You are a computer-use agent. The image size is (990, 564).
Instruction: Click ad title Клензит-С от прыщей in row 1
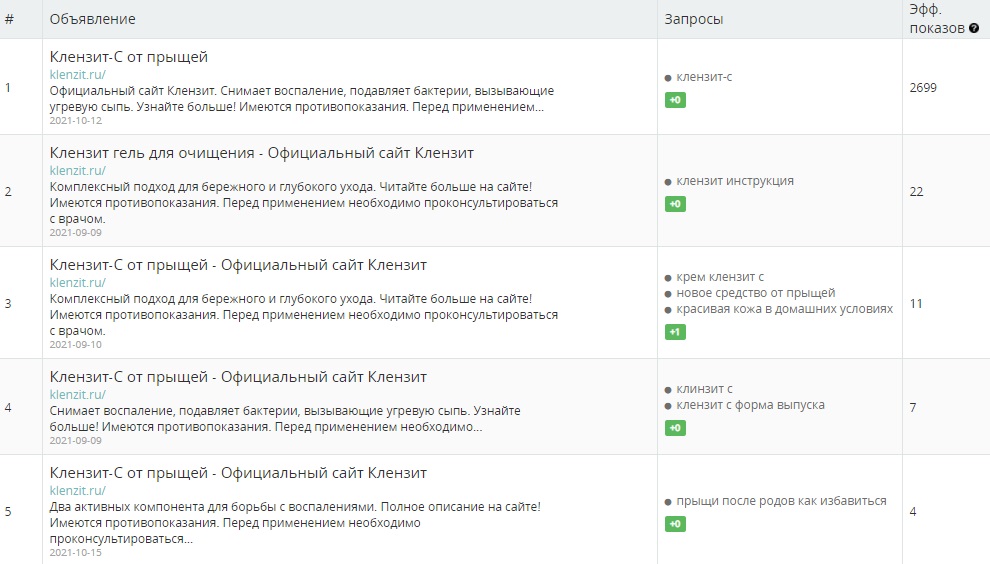pyautogui.click(x=129, y=57)
